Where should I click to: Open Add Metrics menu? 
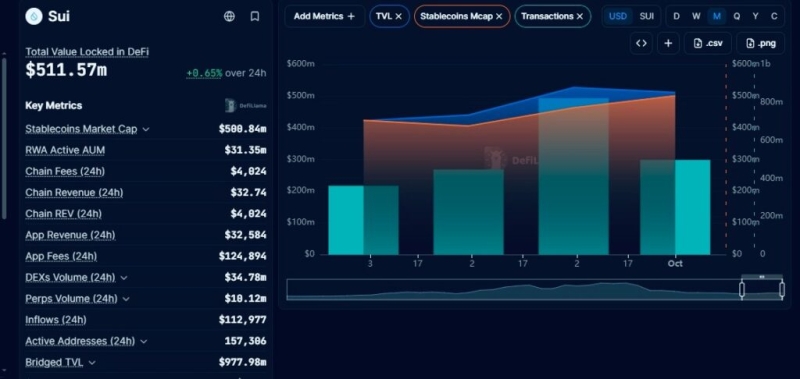(324, 16)
